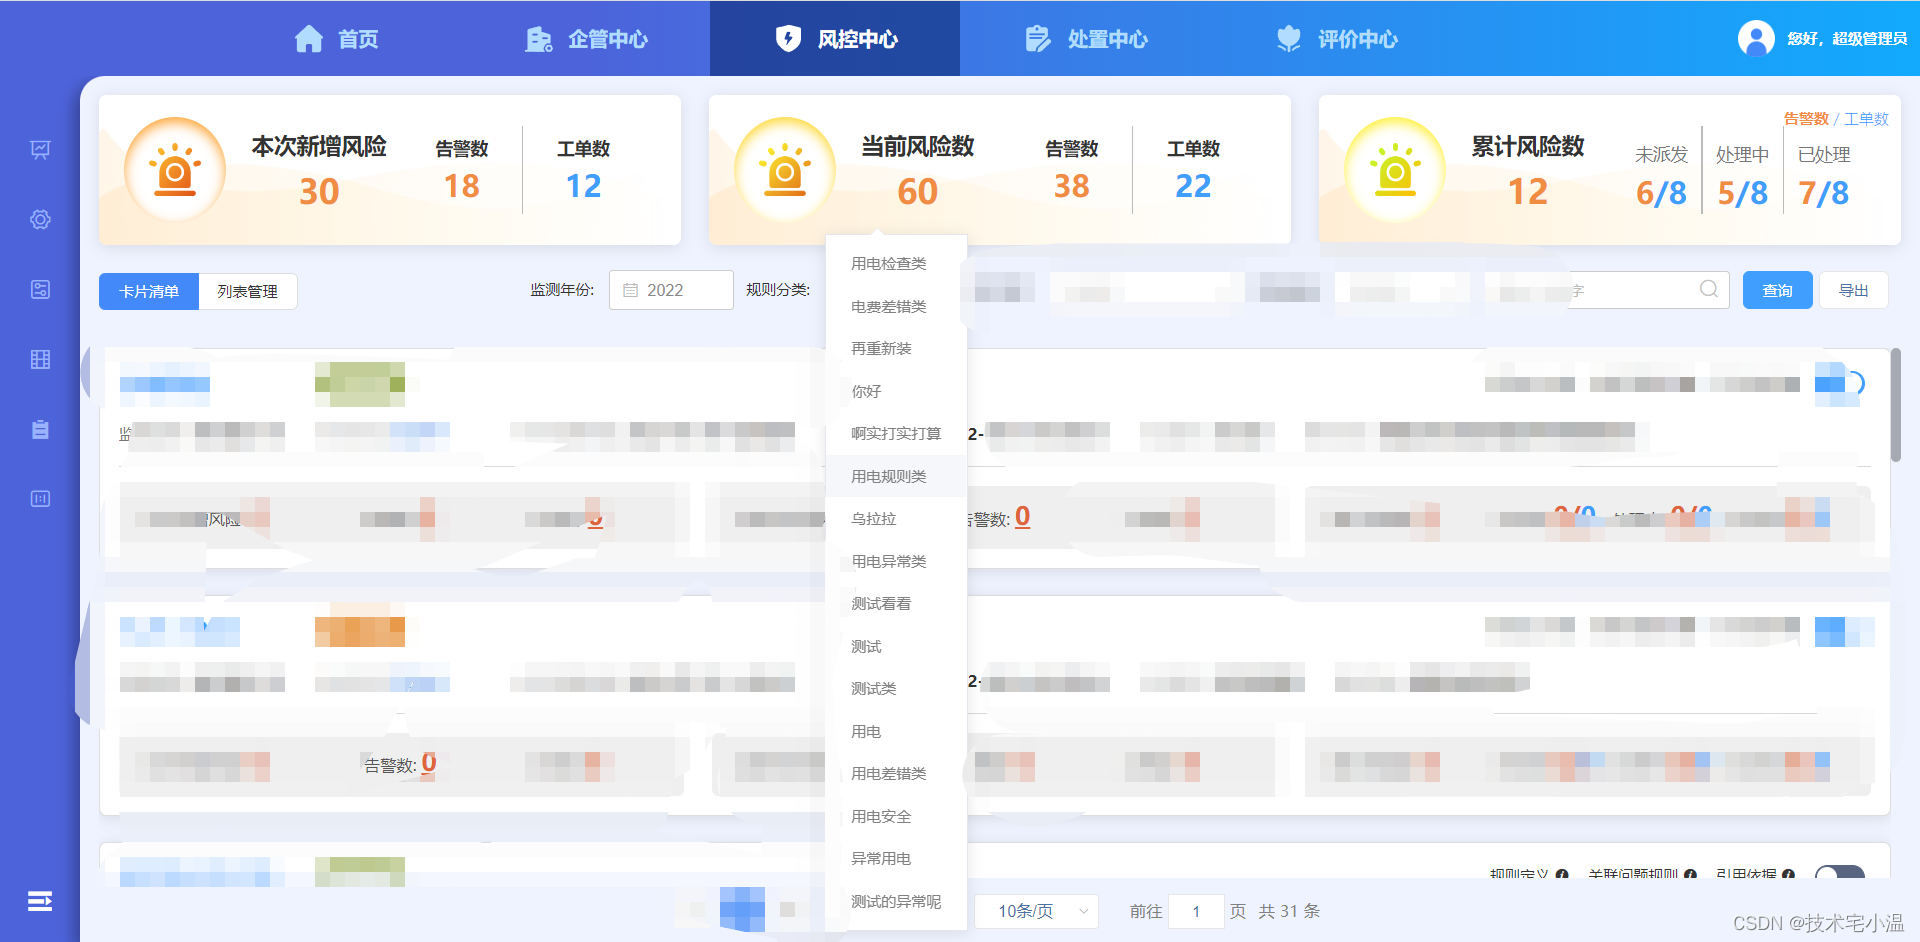Select 电费差错类 from the dropdown list
Viewport: 1920px width, 942px height.
click(x=896, y=306)
